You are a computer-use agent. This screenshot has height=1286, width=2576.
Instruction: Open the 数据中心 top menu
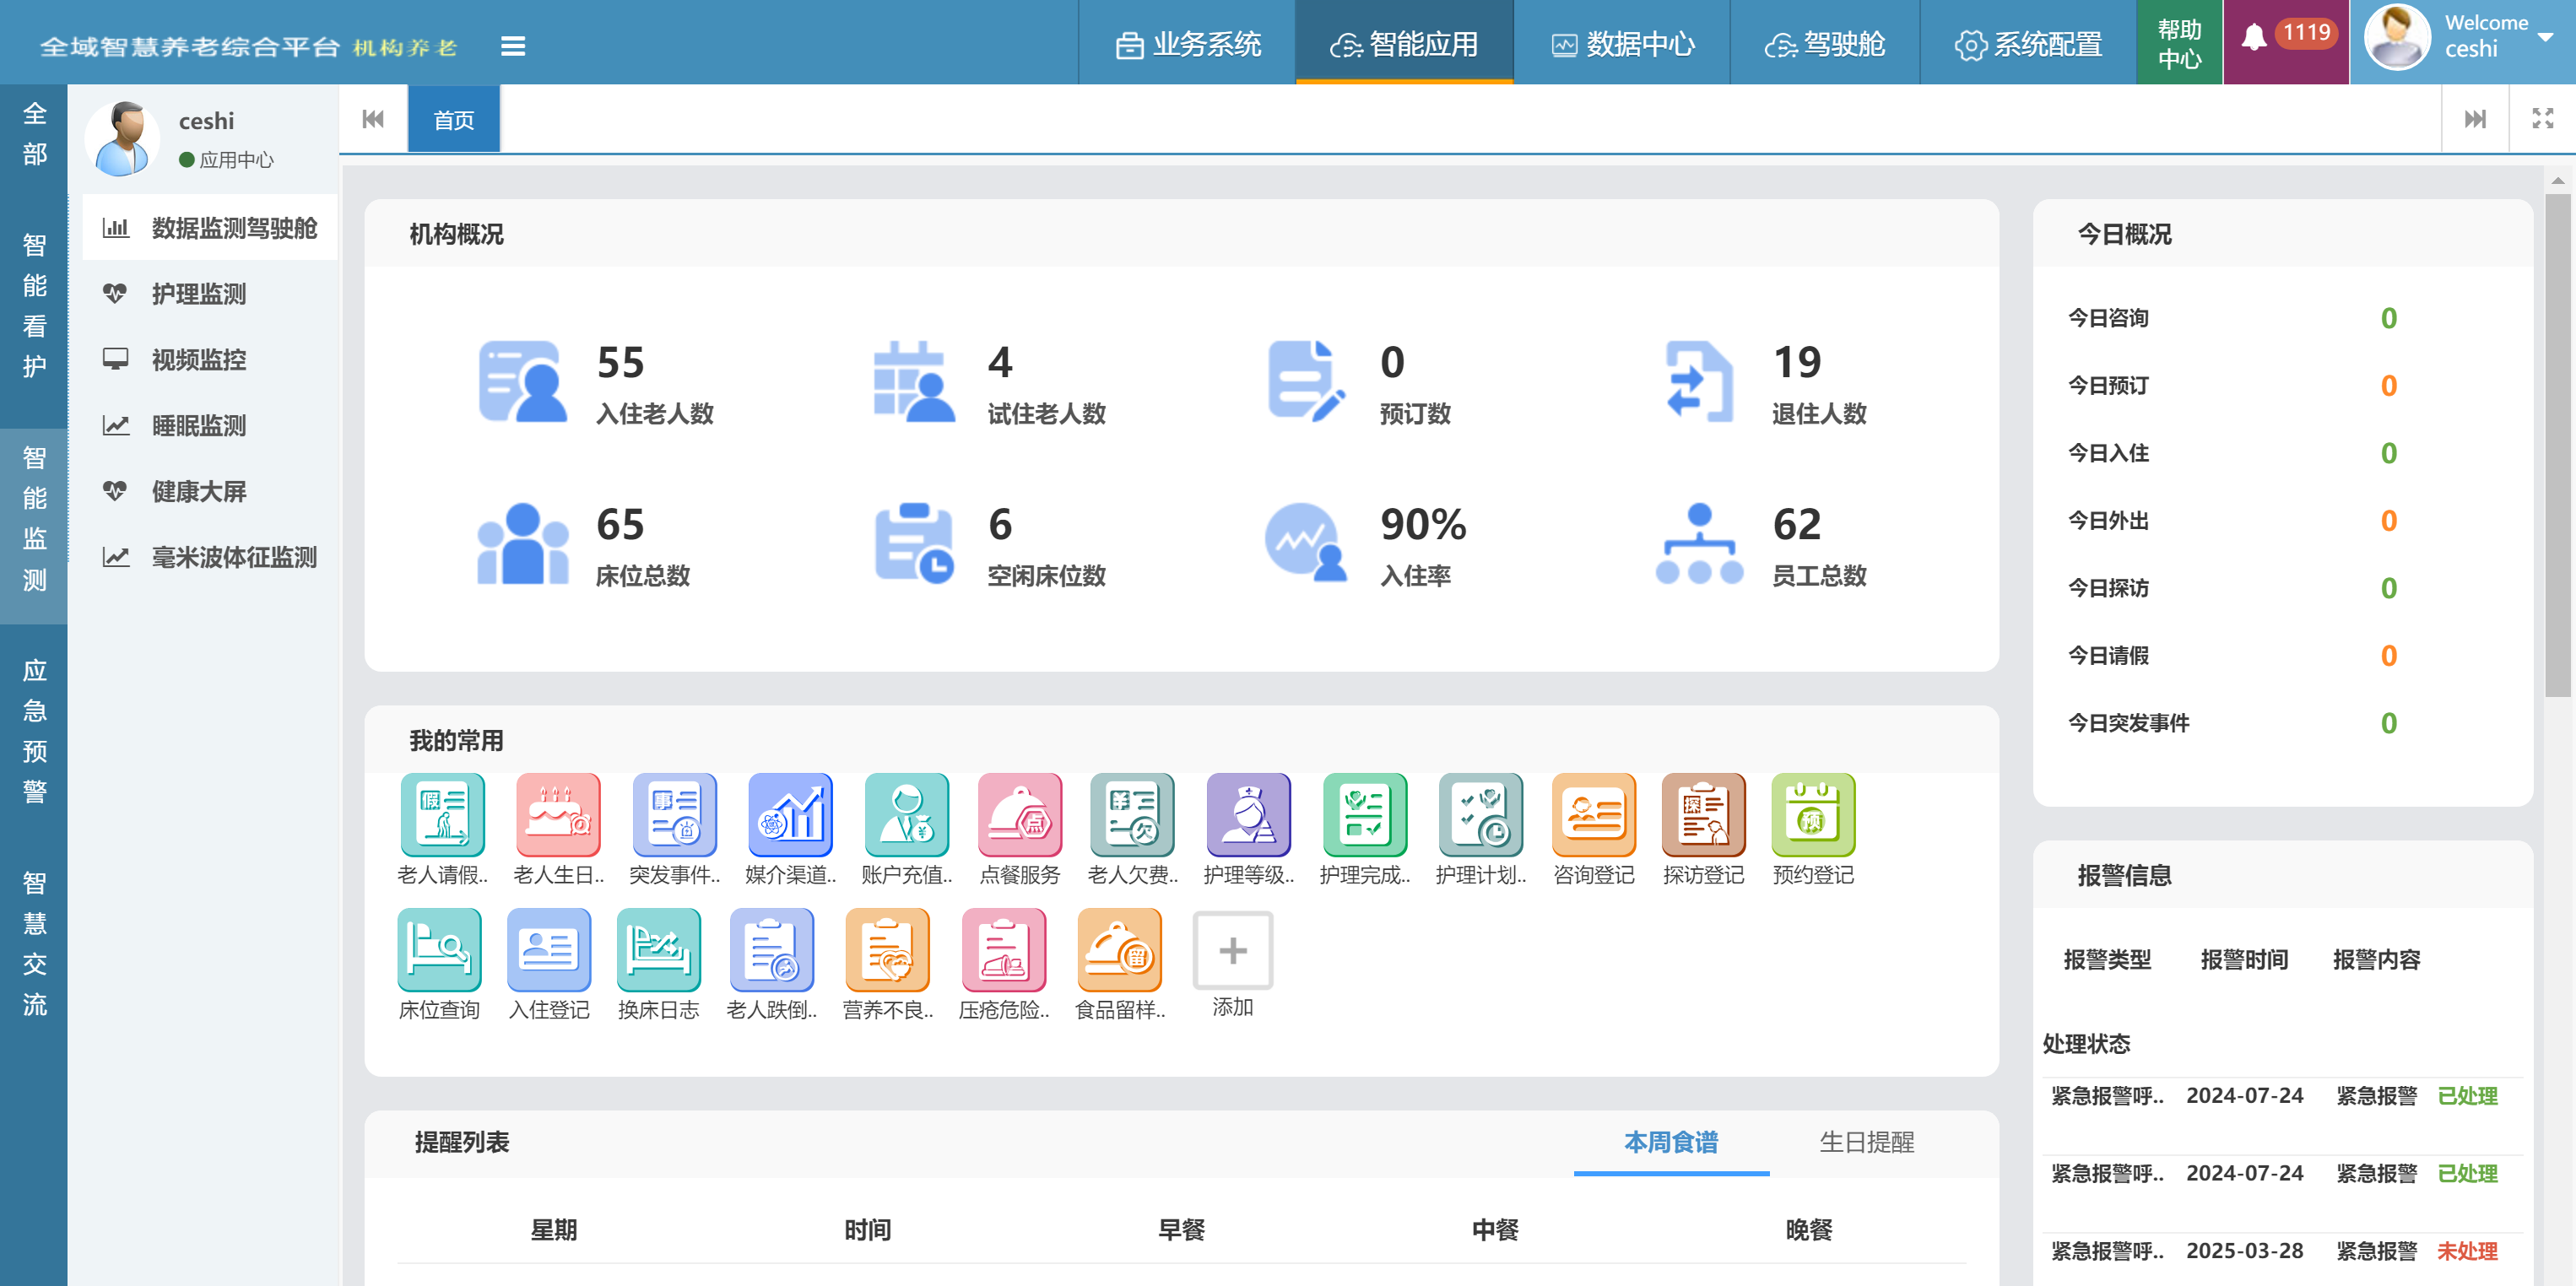pyautogui.click(x=1622, y=44)
